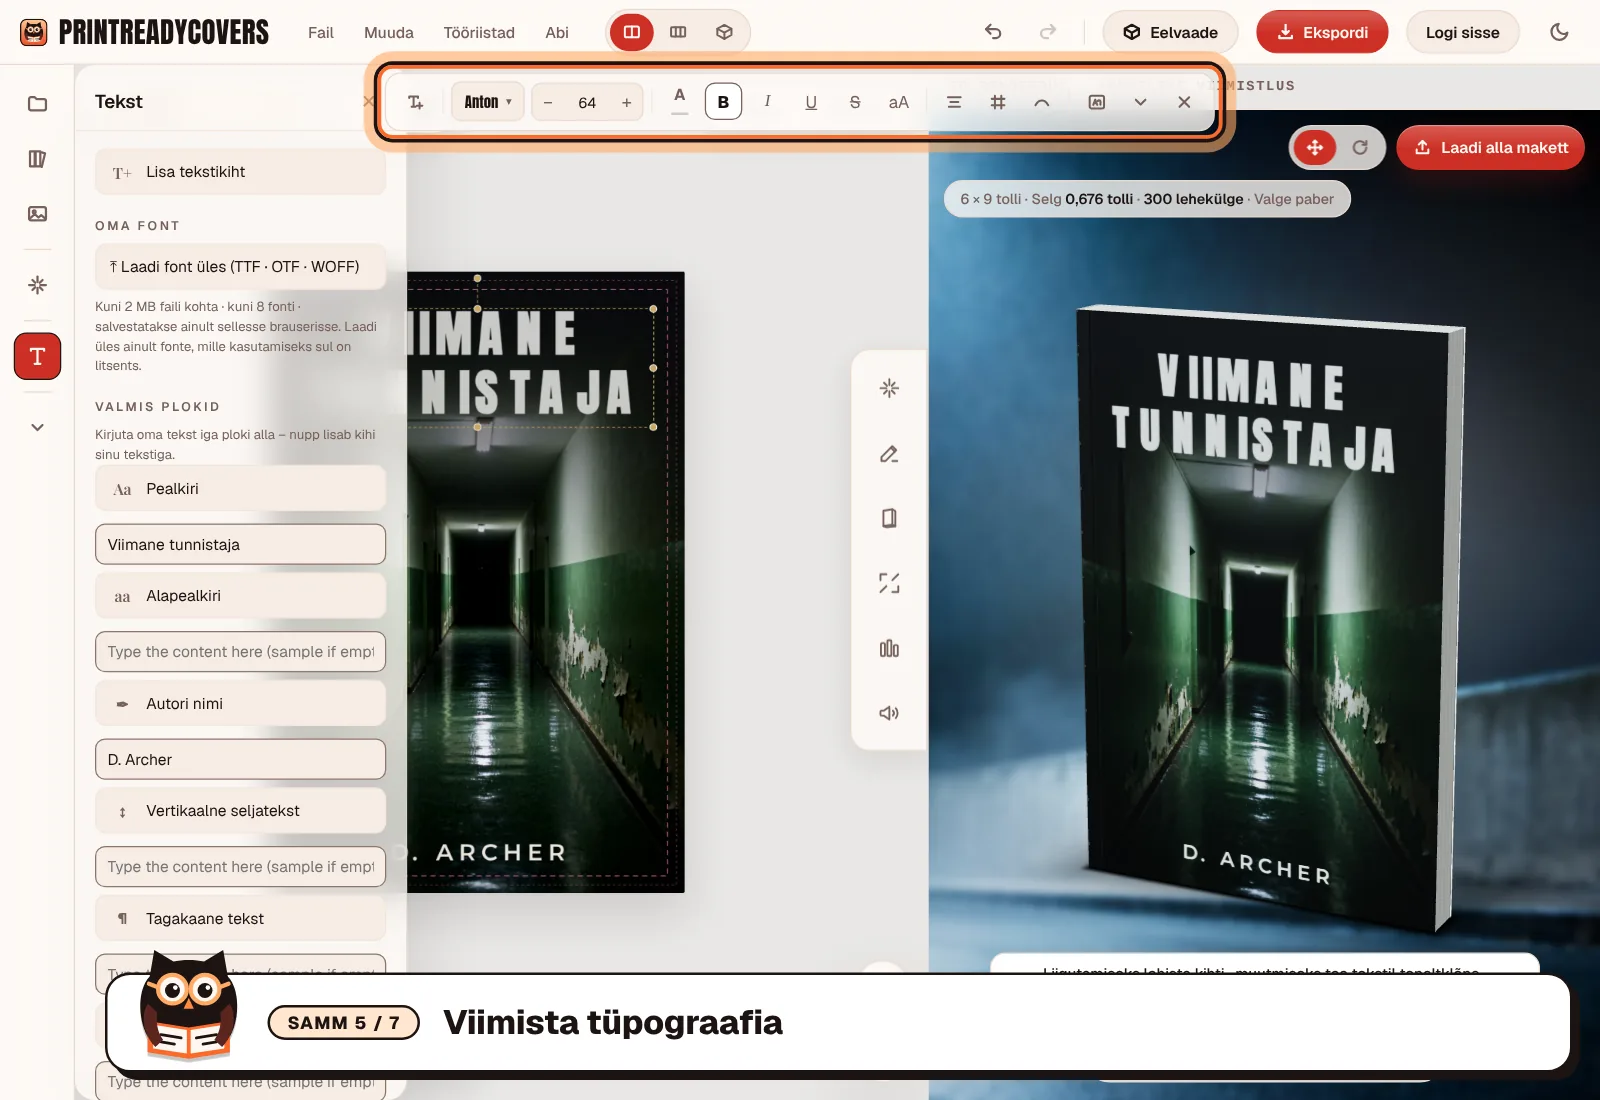Click the grid snap hash icon
Screen dimensions: 1600x1100
click(x=998, y=102)
